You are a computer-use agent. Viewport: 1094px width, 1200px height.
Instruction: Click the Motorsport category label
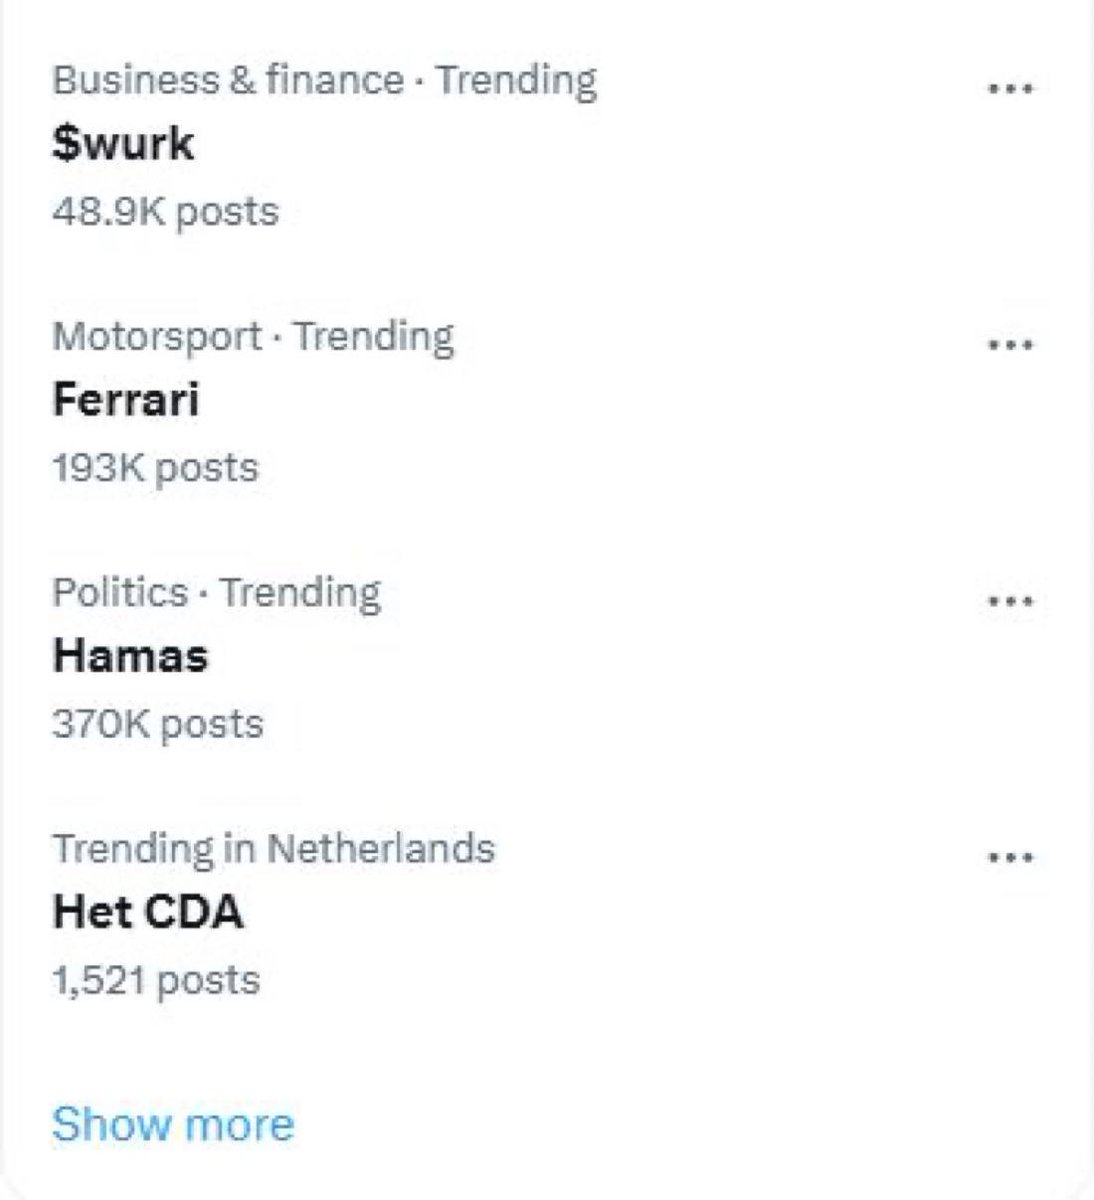(x=156, y=336)
